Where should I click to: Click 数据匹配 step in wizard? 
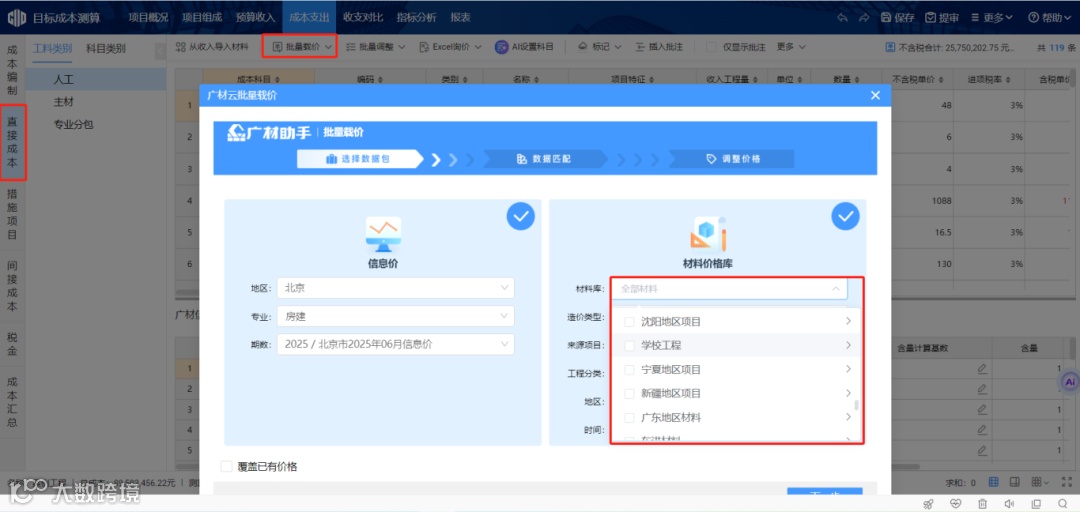pyautogui.click(x=544, y=158)
